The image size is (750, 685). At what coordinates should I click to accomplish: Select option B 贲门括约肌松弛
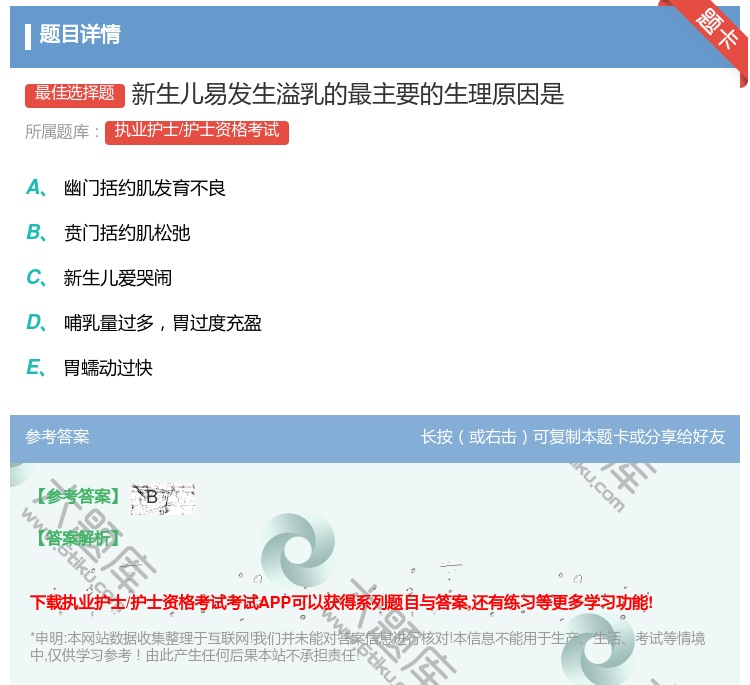[x=127, y=233]
